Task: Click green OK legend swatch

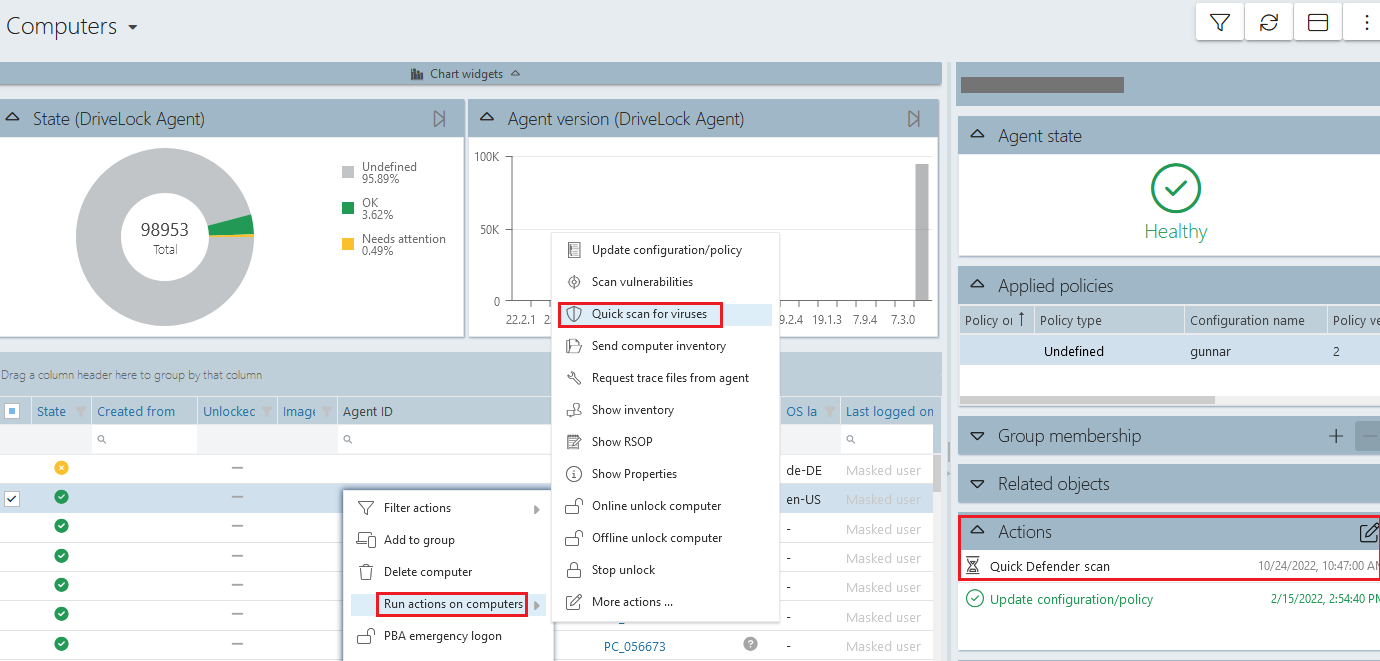Action: [348, 208]
